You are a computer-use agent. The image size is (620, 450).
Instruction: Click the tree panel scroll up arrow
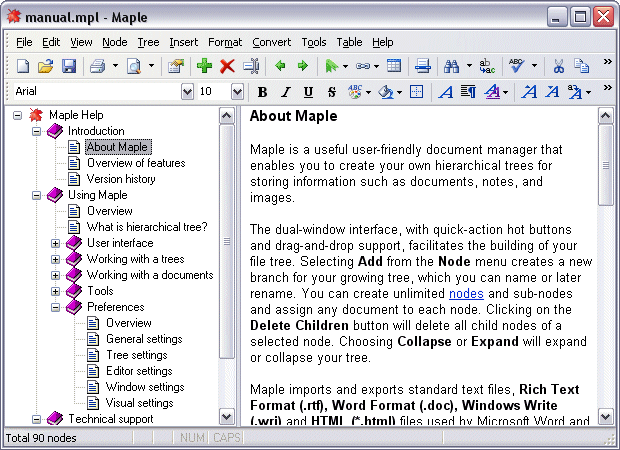point(227,115)
